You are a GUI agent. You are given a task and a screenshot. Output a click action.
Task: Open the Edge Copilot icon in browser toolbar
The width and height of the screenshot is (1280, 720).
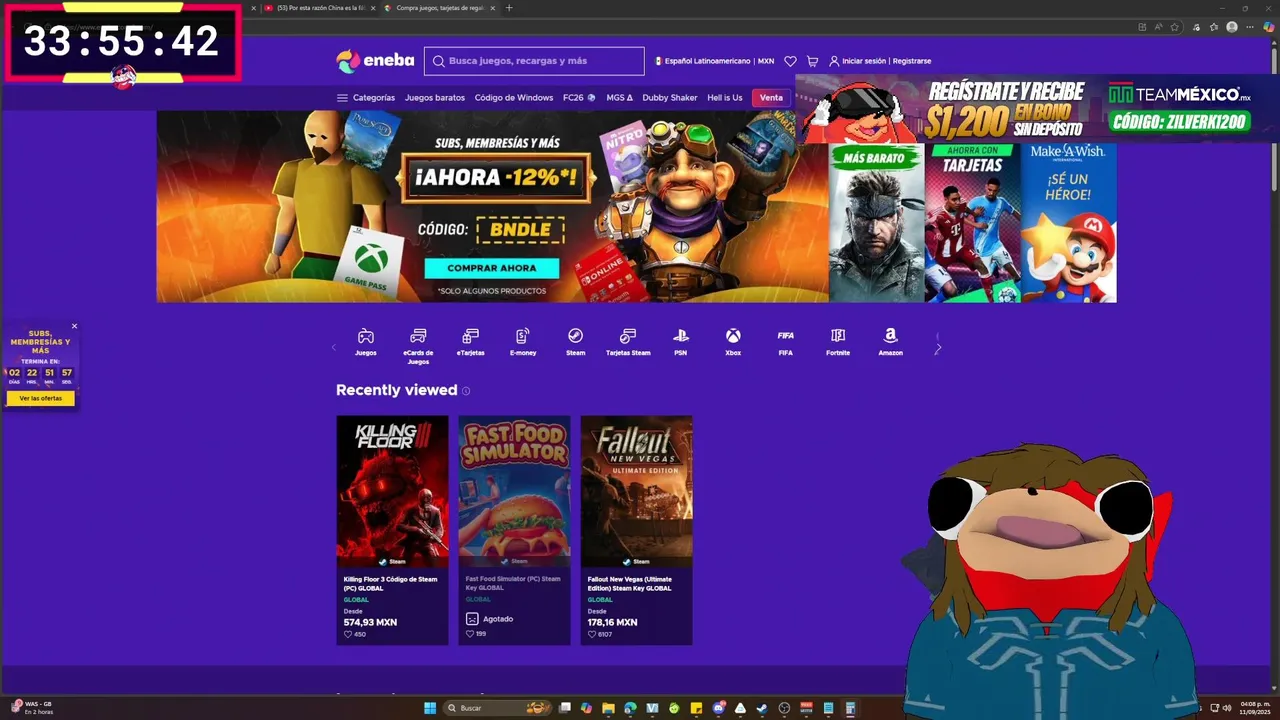click(1268, 27)
